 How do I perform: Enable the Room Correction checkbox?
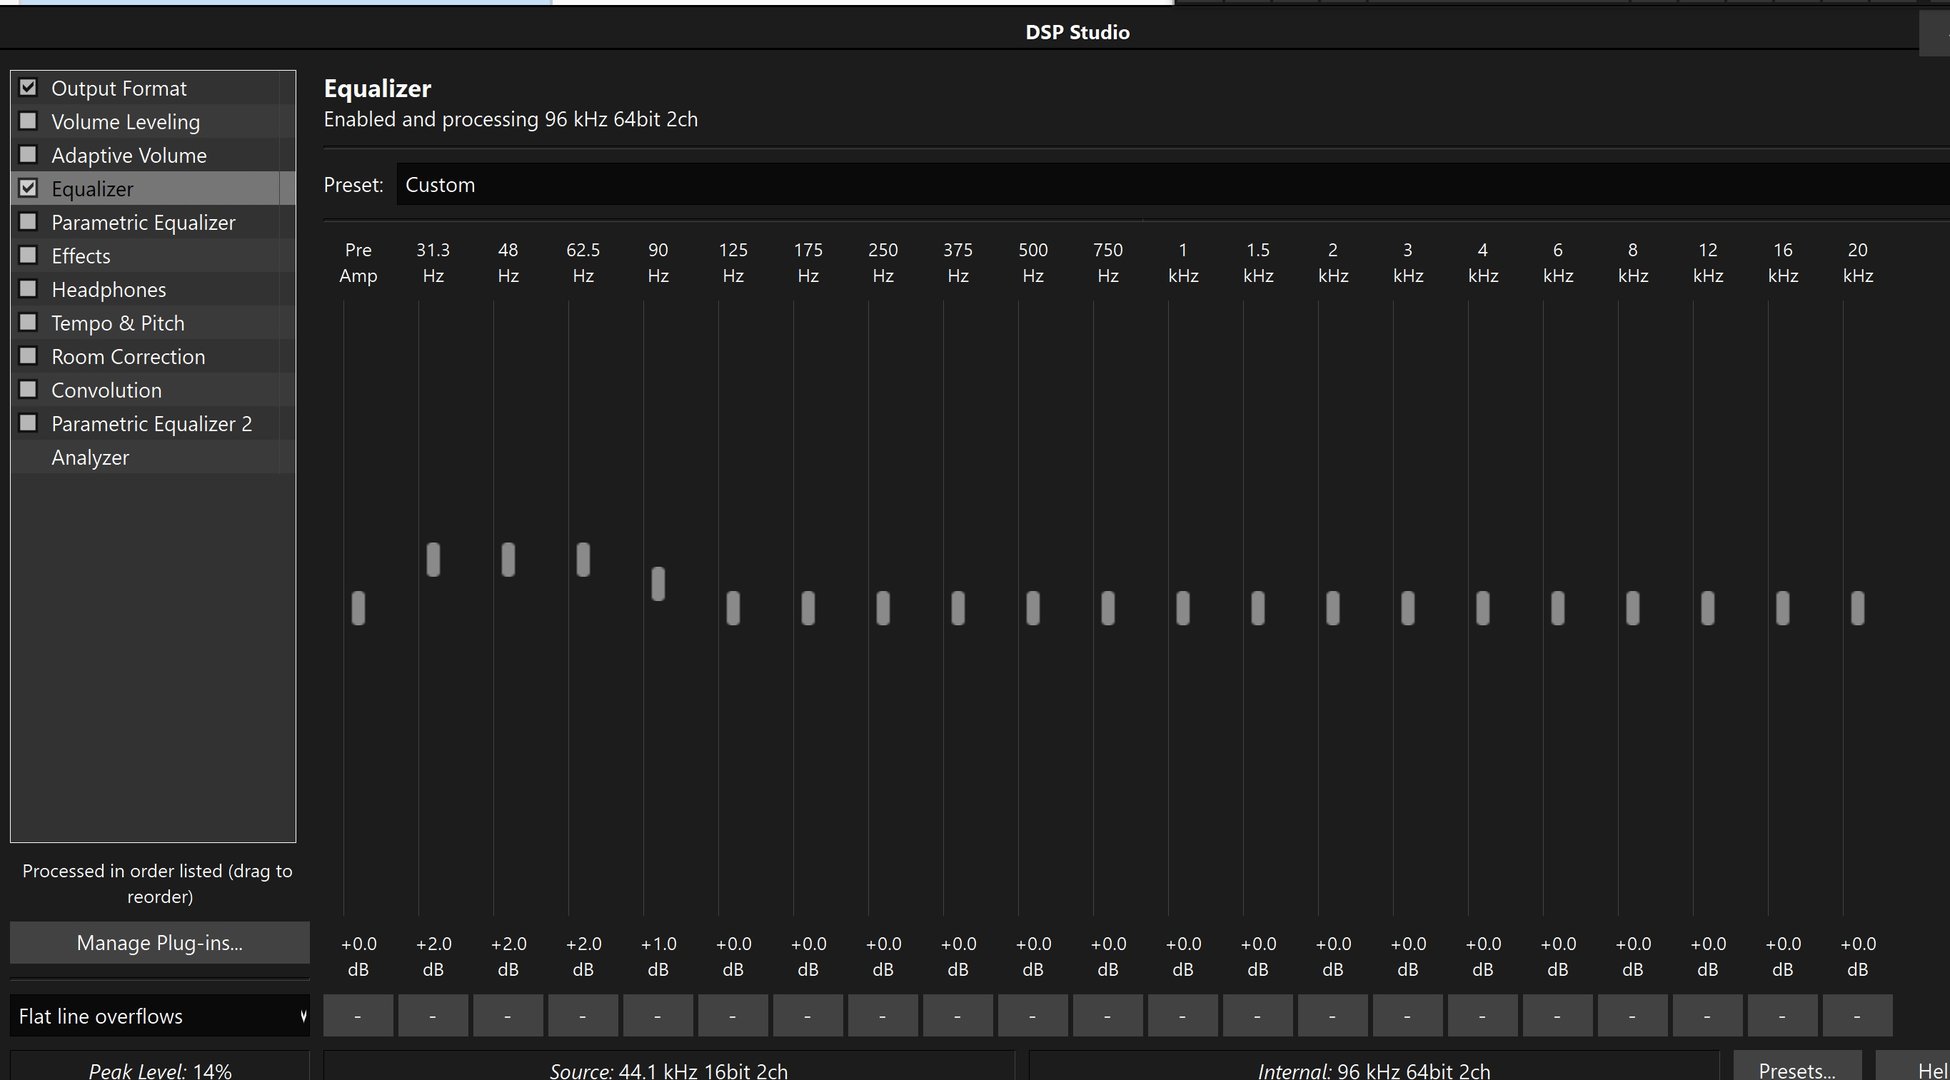(x=28, y=356)
